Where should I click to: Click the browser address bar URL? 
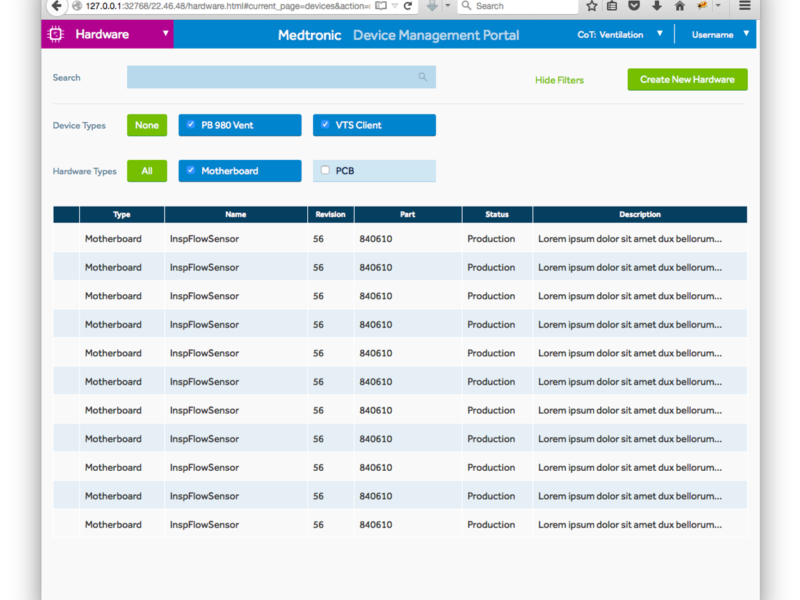click(228, 6)
